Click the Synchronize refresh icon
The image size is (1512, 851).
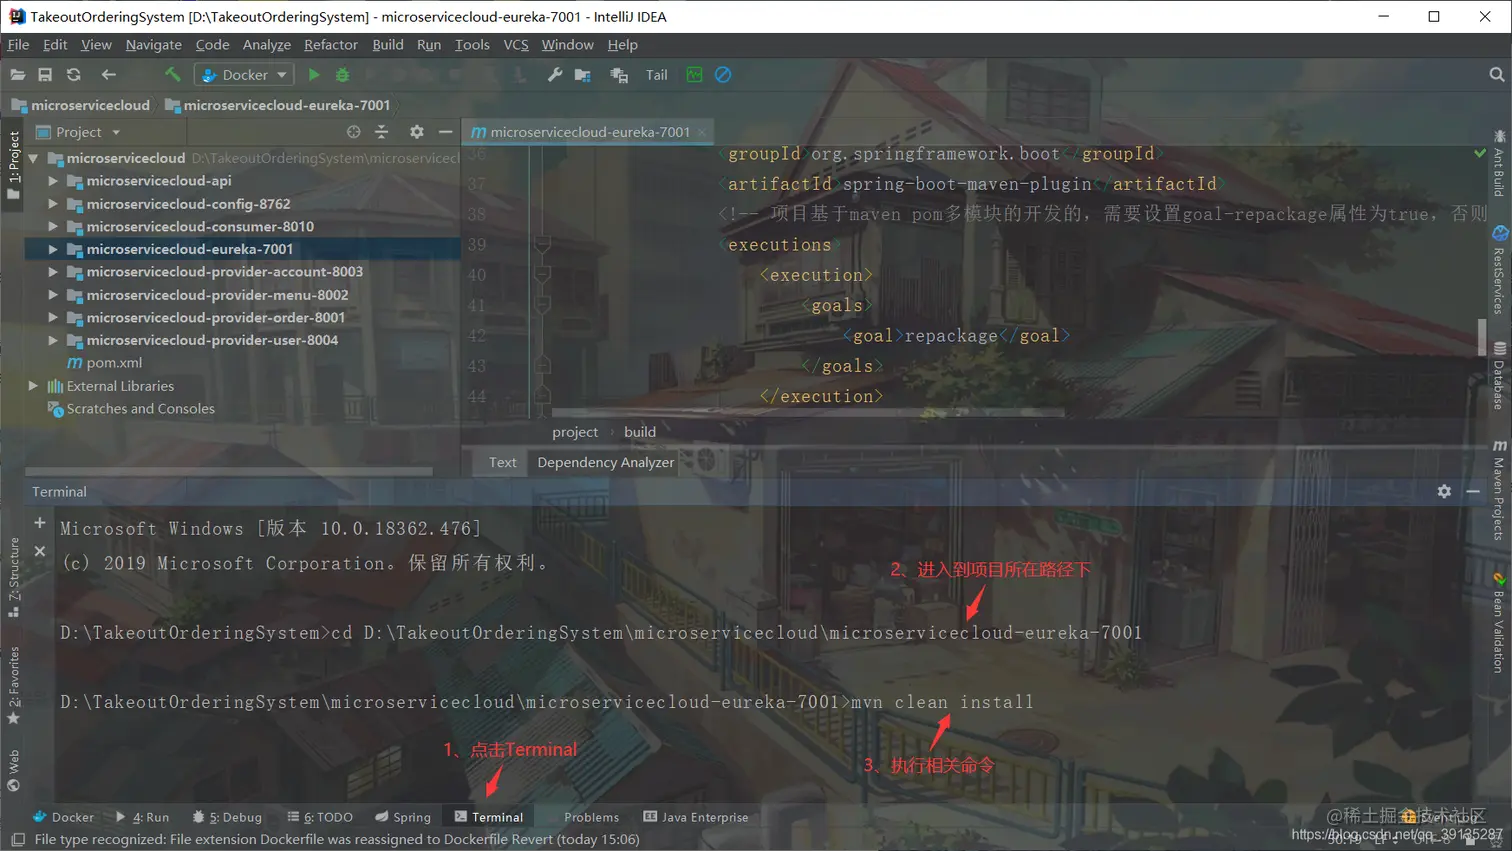[x=74, y=75]
